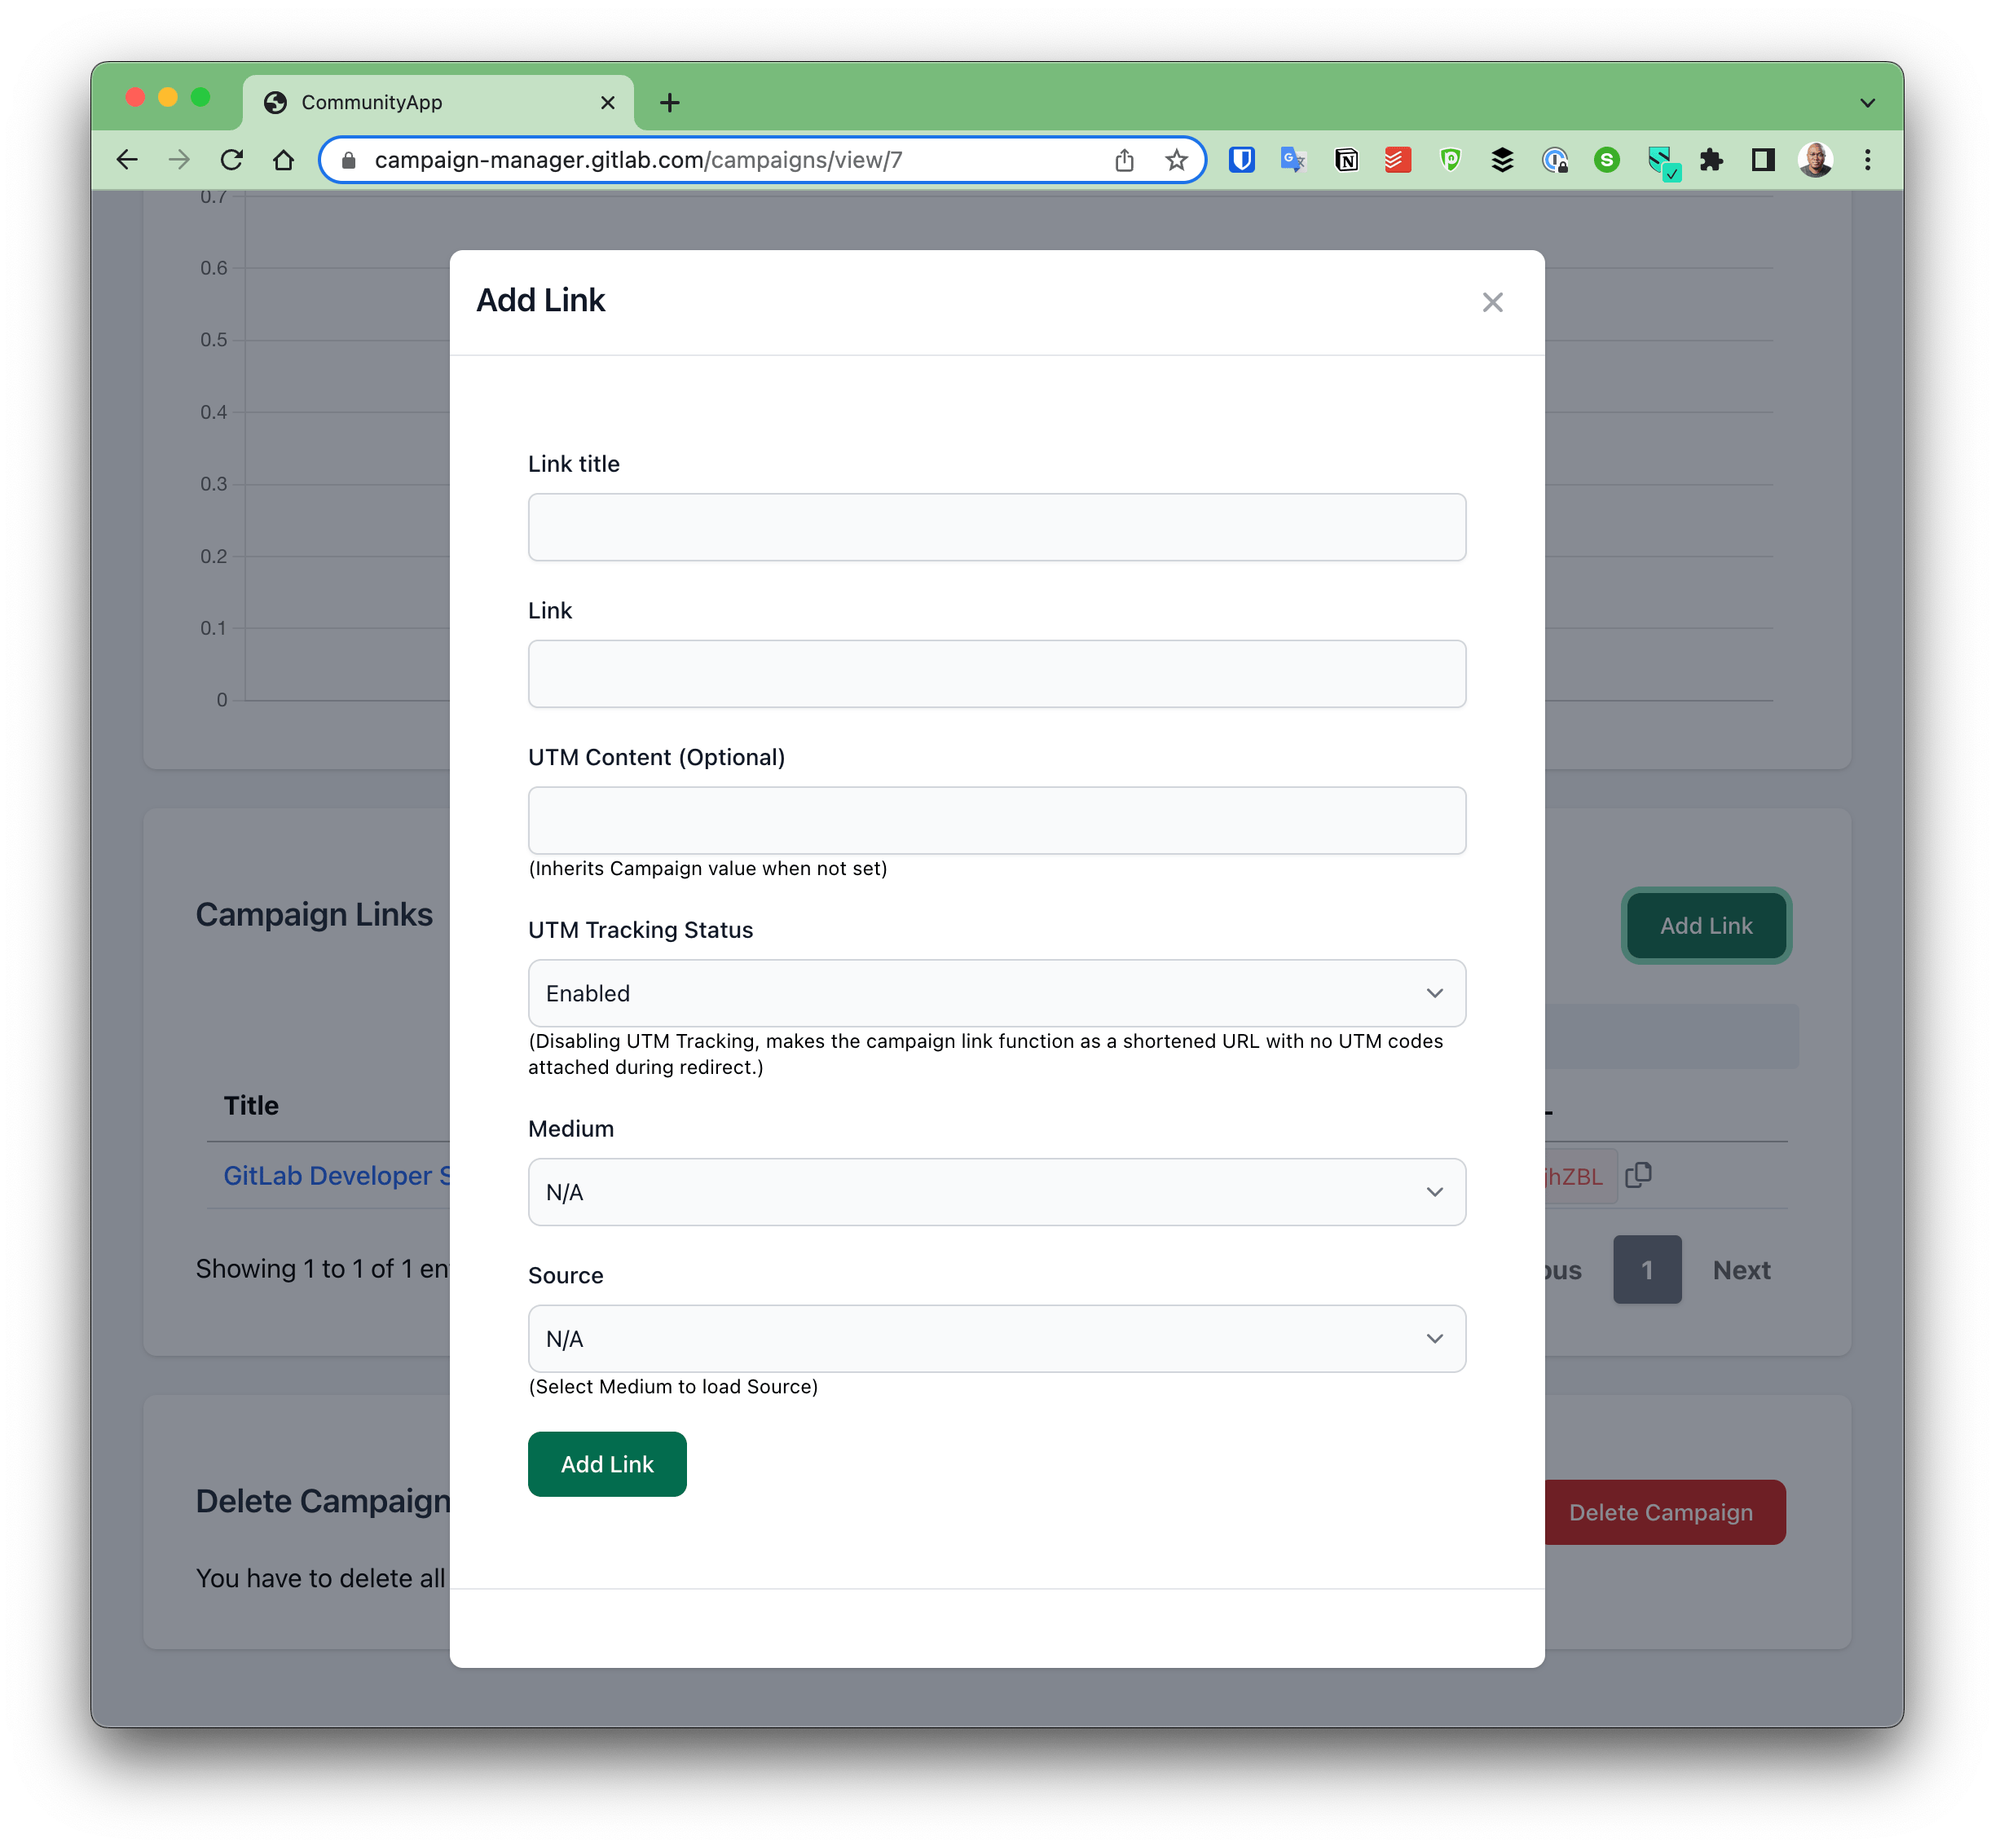Screen dimensions: 1995x1848
Task: Close the Add Link modal
Action: click(x=1493, y=301)
